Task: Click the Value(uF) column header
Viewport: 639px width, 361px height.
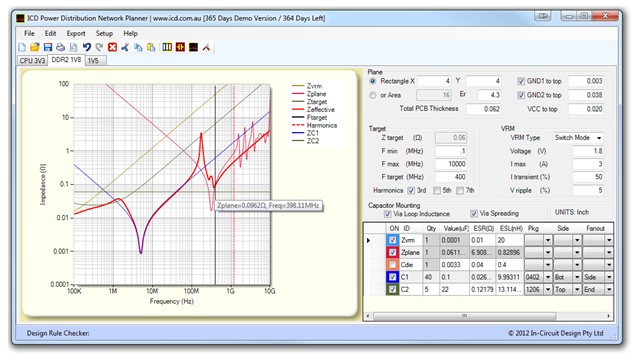Action: coord(456,229)
